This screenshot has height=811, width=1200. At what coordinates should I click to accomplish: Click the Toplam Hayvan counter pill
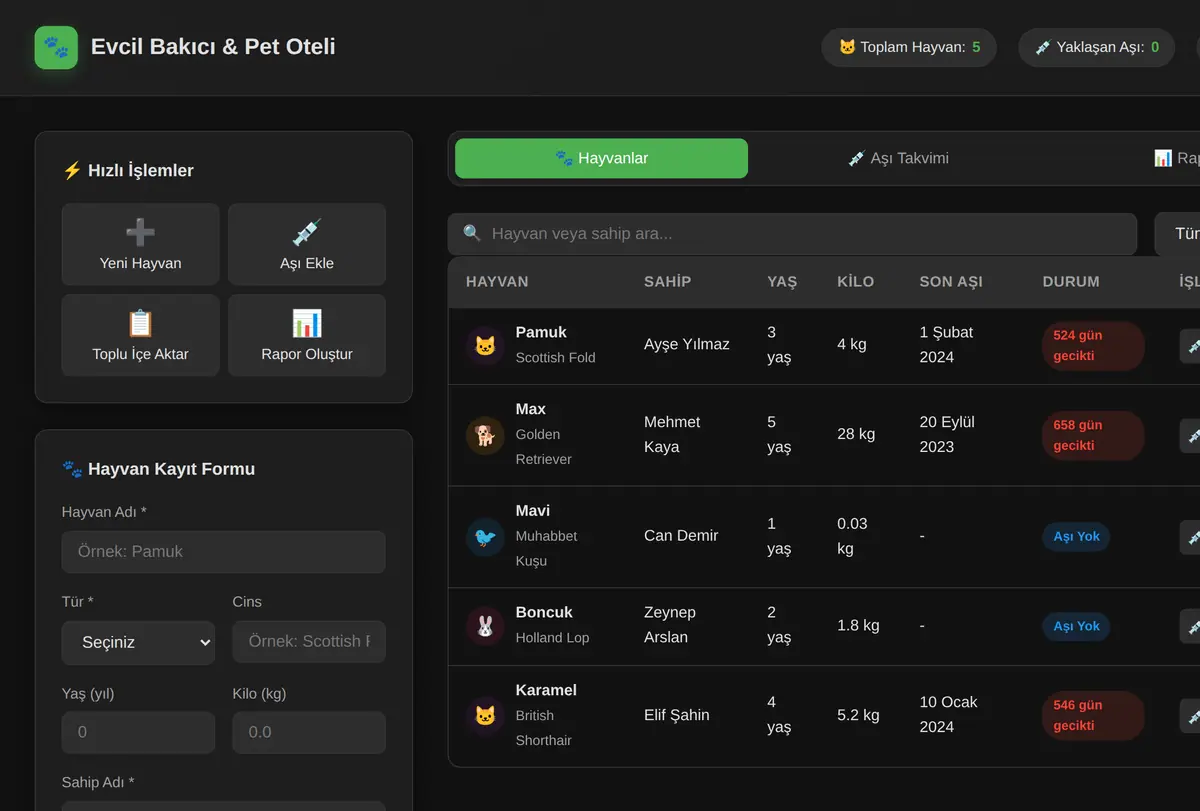click(909, 47)
